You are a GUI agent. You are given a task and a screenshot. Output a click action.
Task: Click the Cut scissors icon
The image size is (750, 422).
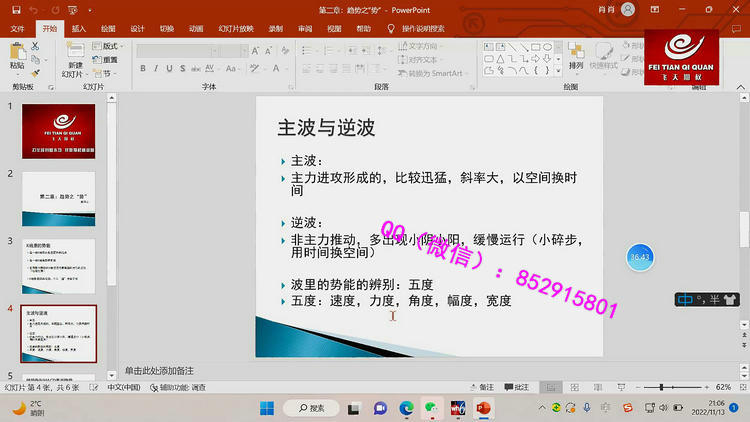click(x=37, y=46)
